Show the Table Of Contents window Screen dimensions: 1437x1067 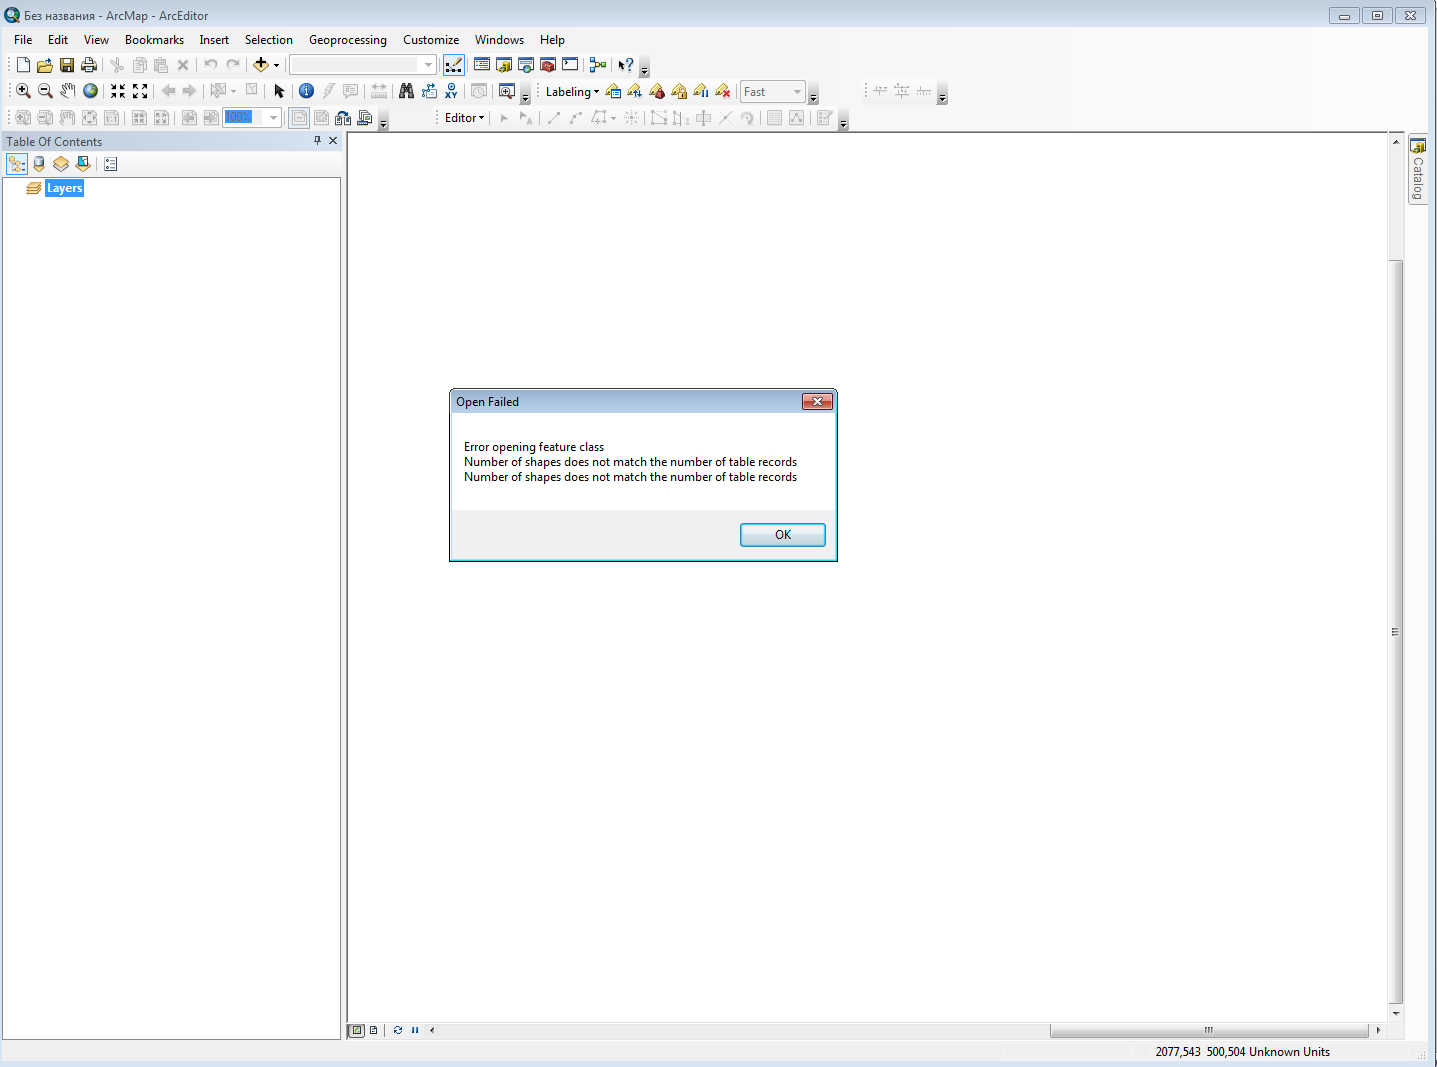(482, 65)
